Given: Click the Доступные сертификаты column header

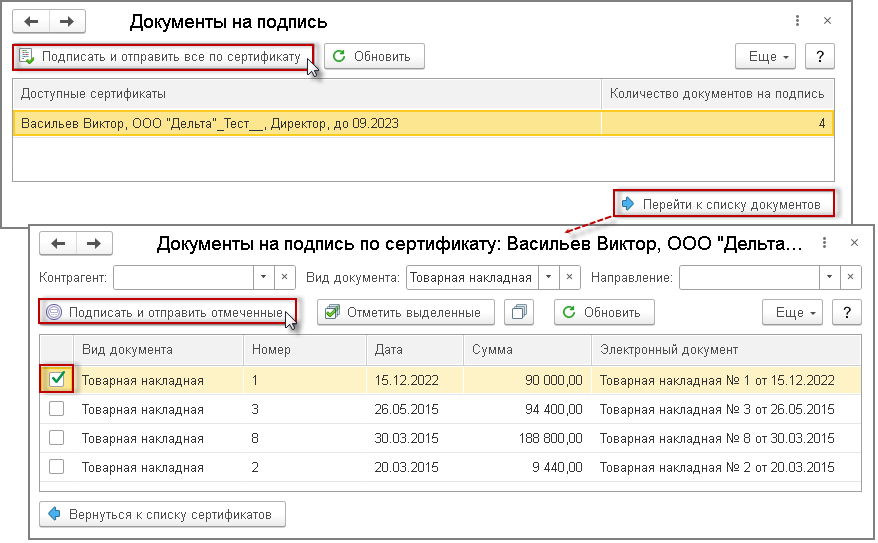Looking at the screenshot, I should coord(307,93).
